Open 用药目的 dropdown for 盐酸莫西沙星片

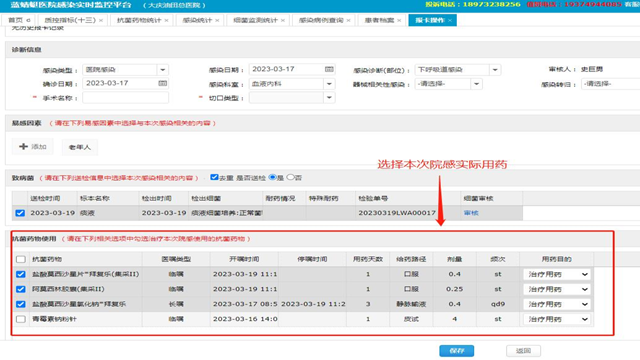click(x=557, y=274)
